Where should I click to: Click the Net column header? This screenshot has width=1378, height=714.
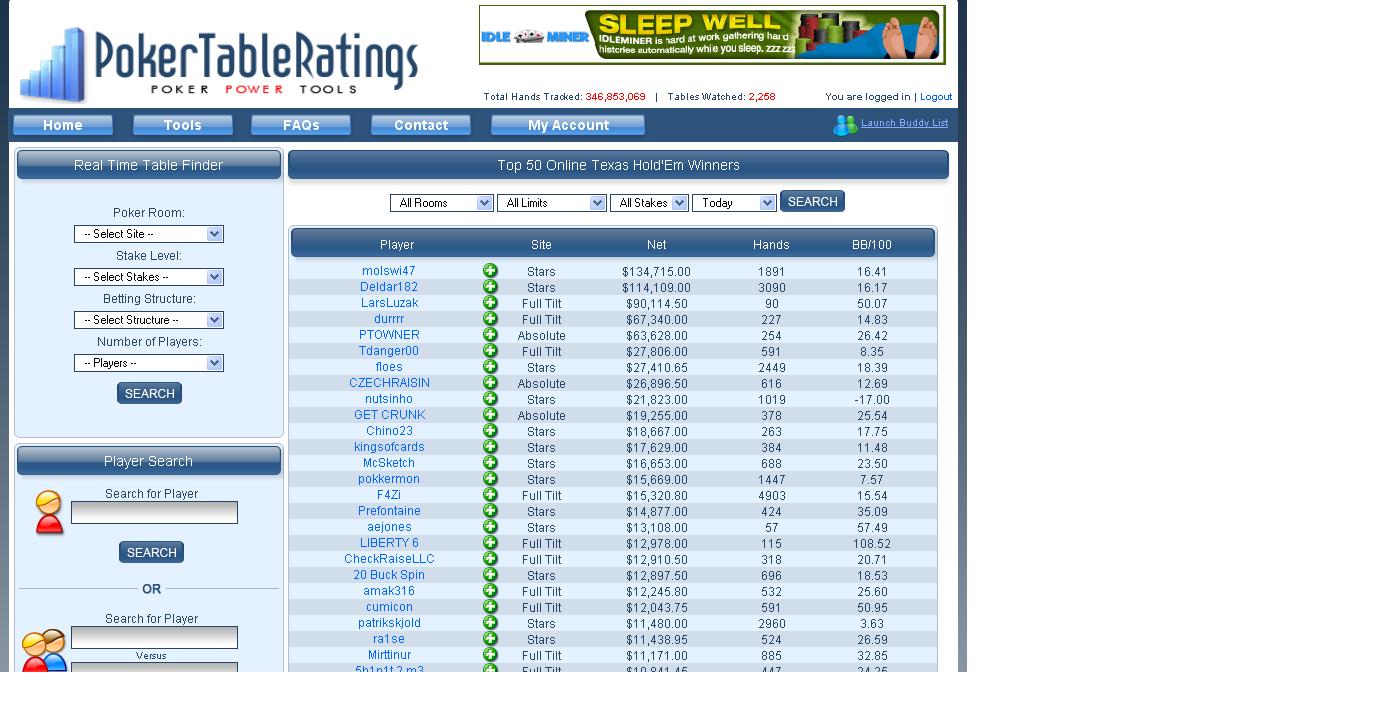coord(656,244)
